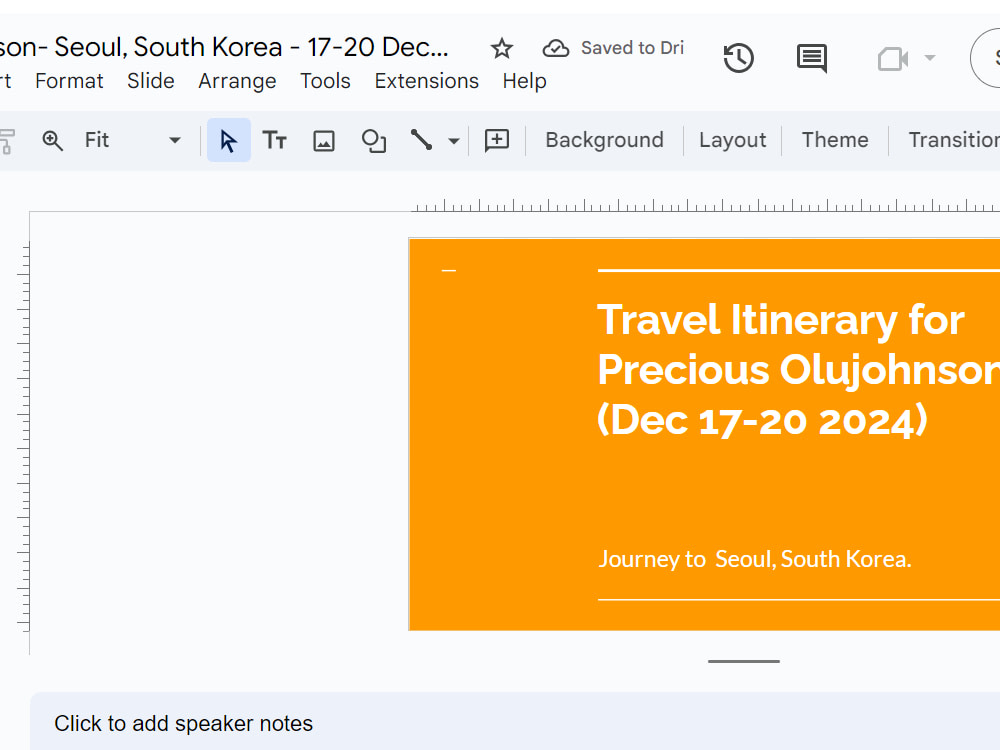The width and height of the screenshot is (1000, 750).
Task: Insert a text box tool
Action: pos(275,140)
